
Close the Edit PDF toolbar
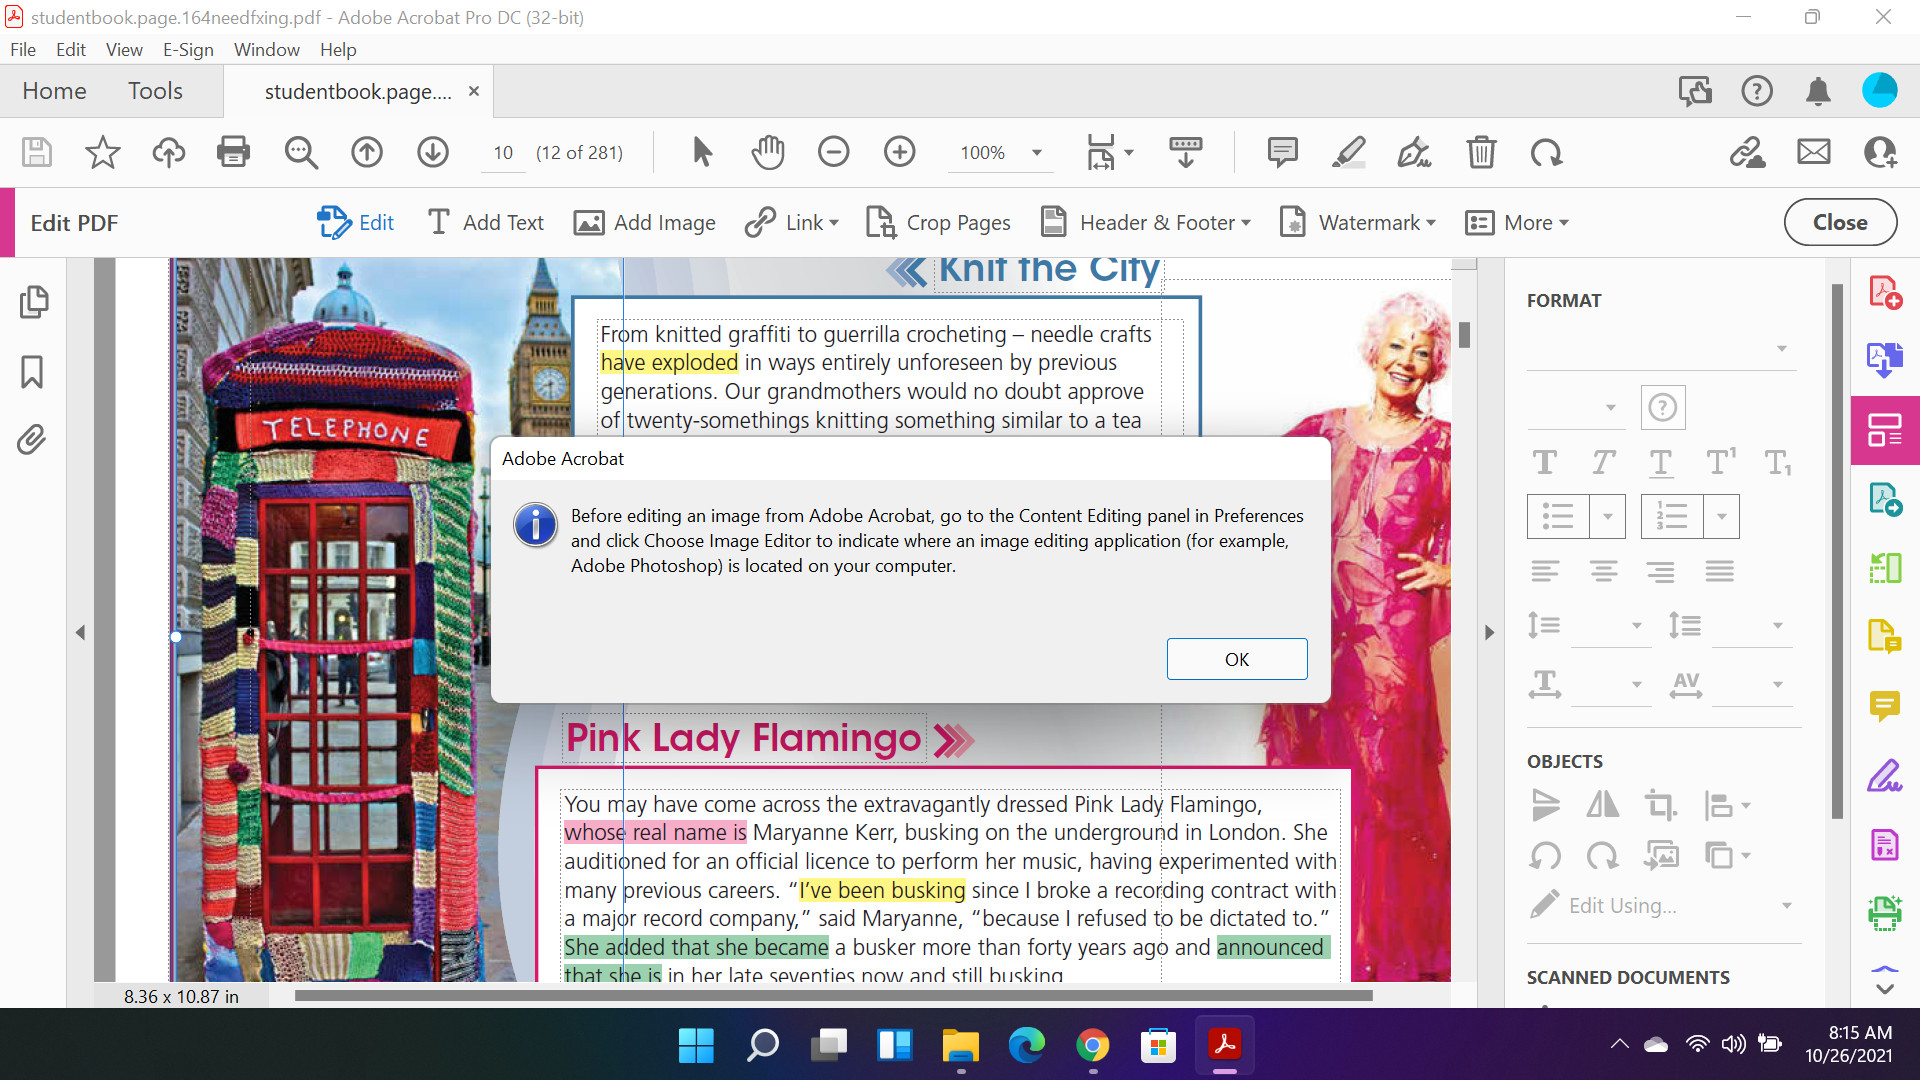[x=1840, y=222]
